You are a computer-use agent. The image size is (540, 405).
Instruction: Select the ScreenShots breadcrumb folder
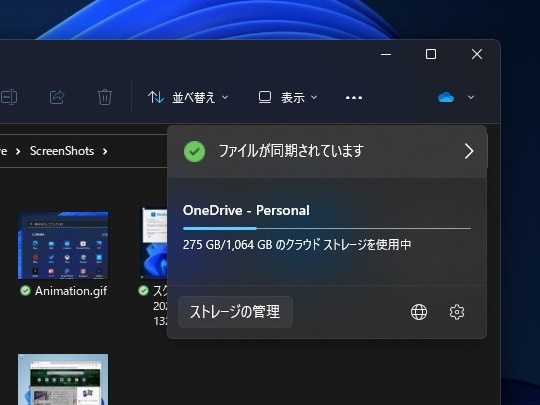(62, 151)
